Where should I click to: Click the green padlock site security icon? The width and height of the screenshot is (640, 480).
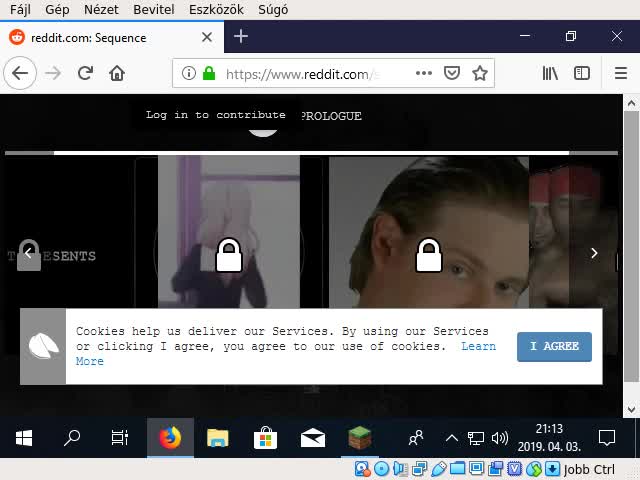209,73
